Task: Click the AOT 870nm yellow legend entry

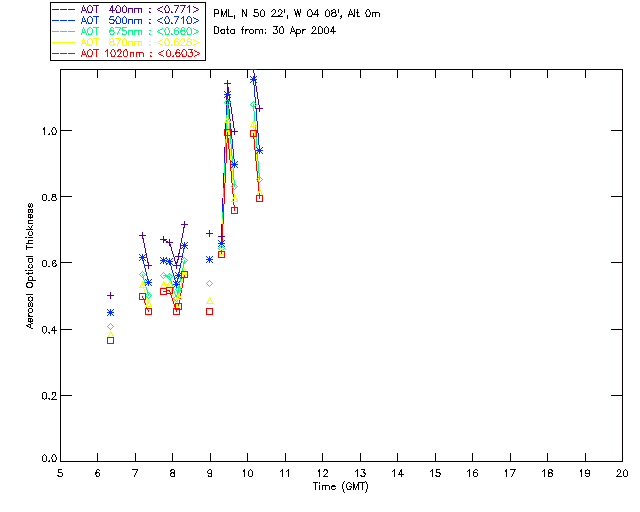Action: [x=126, y=42]
